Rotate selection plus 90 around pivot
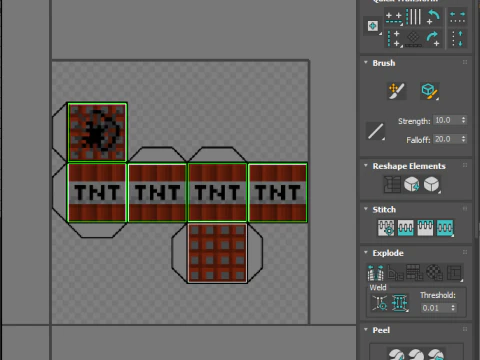Viewport: 480px width, 360px height. [433, 39]
